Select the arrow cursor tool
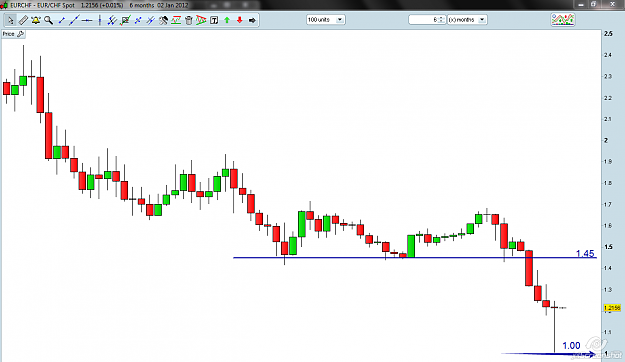The image size is (625, 362). coord(10,20)
